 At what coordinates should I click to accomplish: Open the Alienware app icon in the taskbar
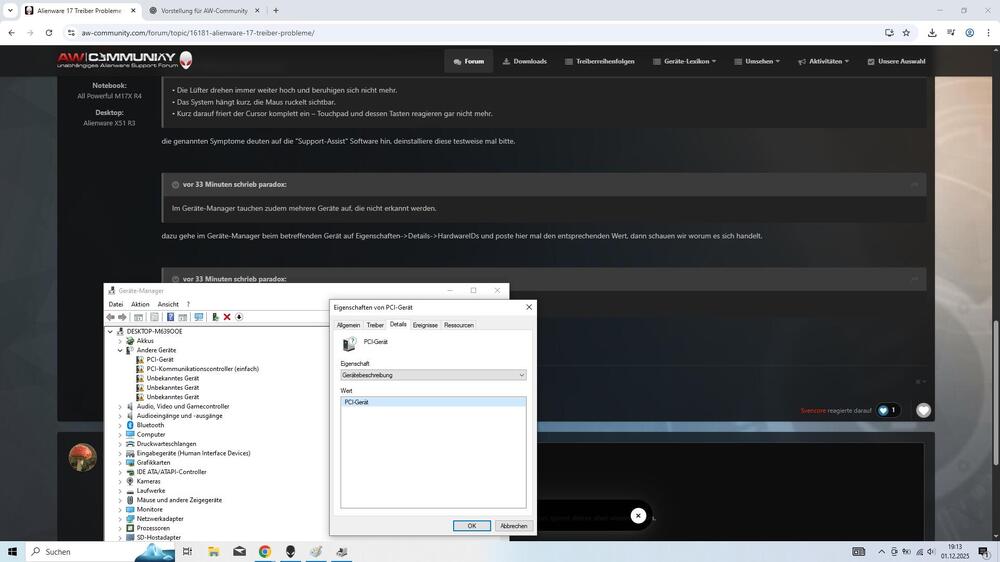pos(291,551)
